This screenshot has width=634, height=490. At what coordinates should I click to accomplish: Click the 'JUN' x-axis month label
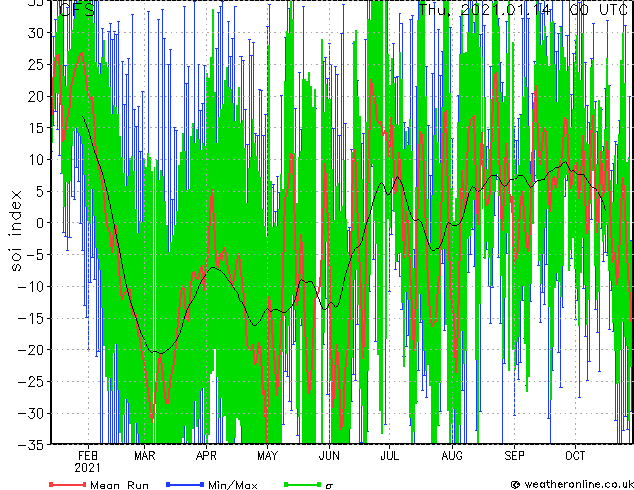(x=329, y=456)
